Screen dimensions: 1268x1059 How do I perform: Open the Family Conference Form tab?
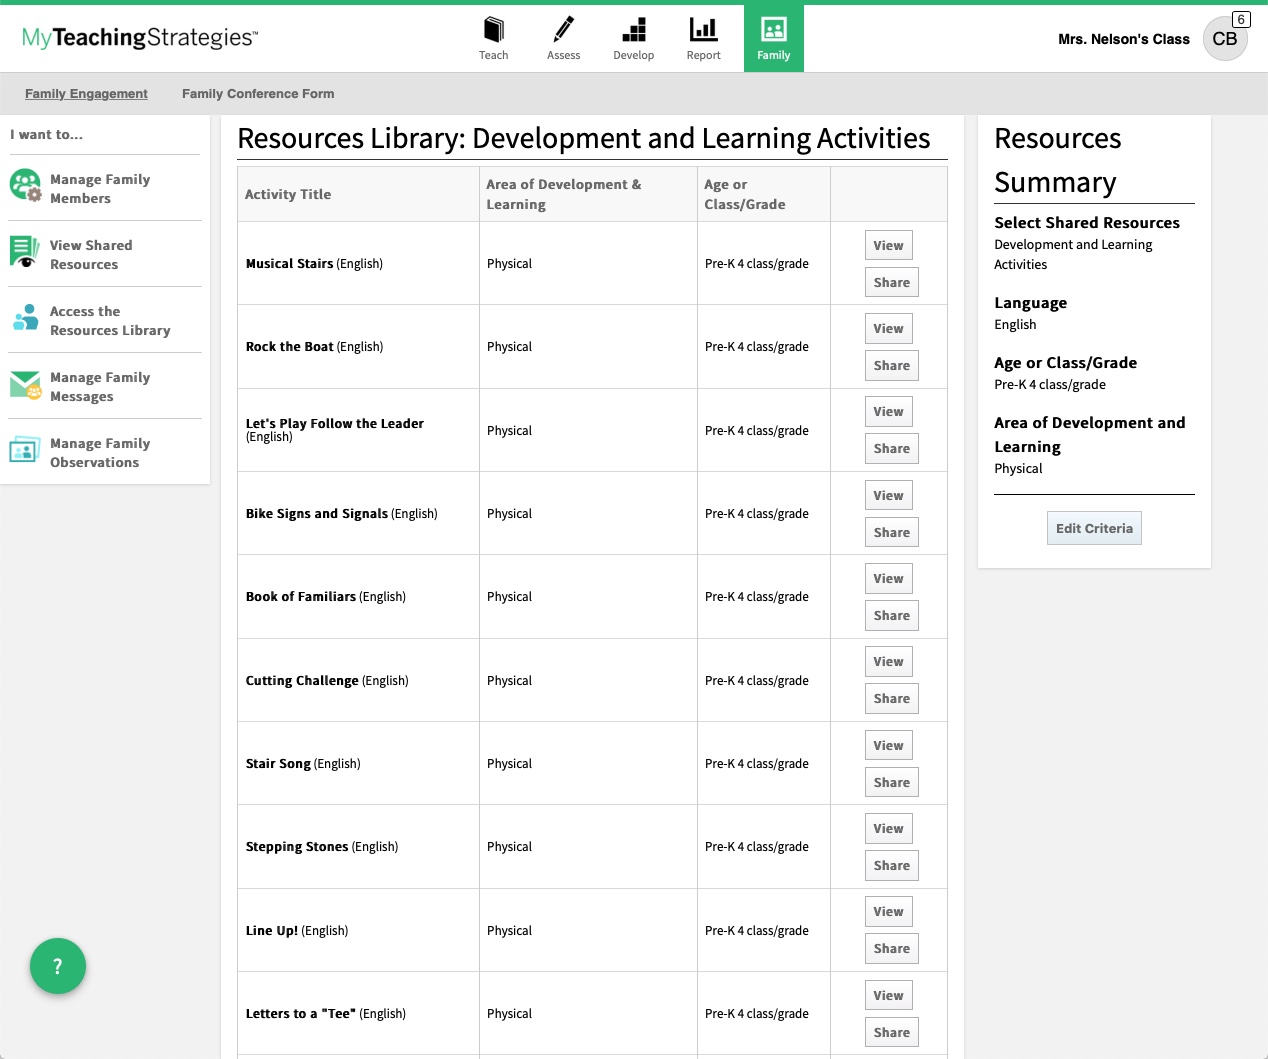(257, 93)
